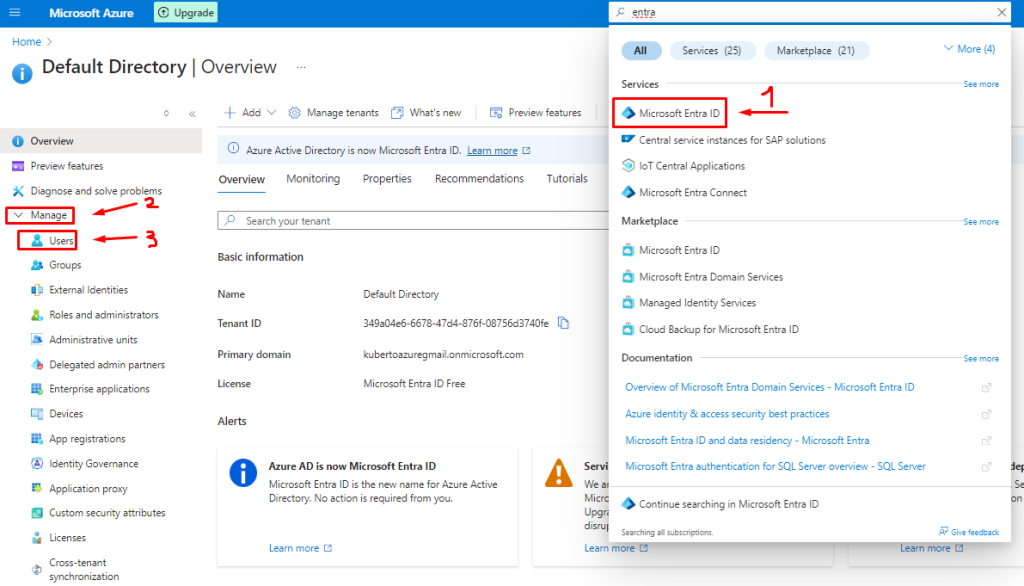Open Microsoft Entra authentication for SQL Server doc

click(775, 466)
